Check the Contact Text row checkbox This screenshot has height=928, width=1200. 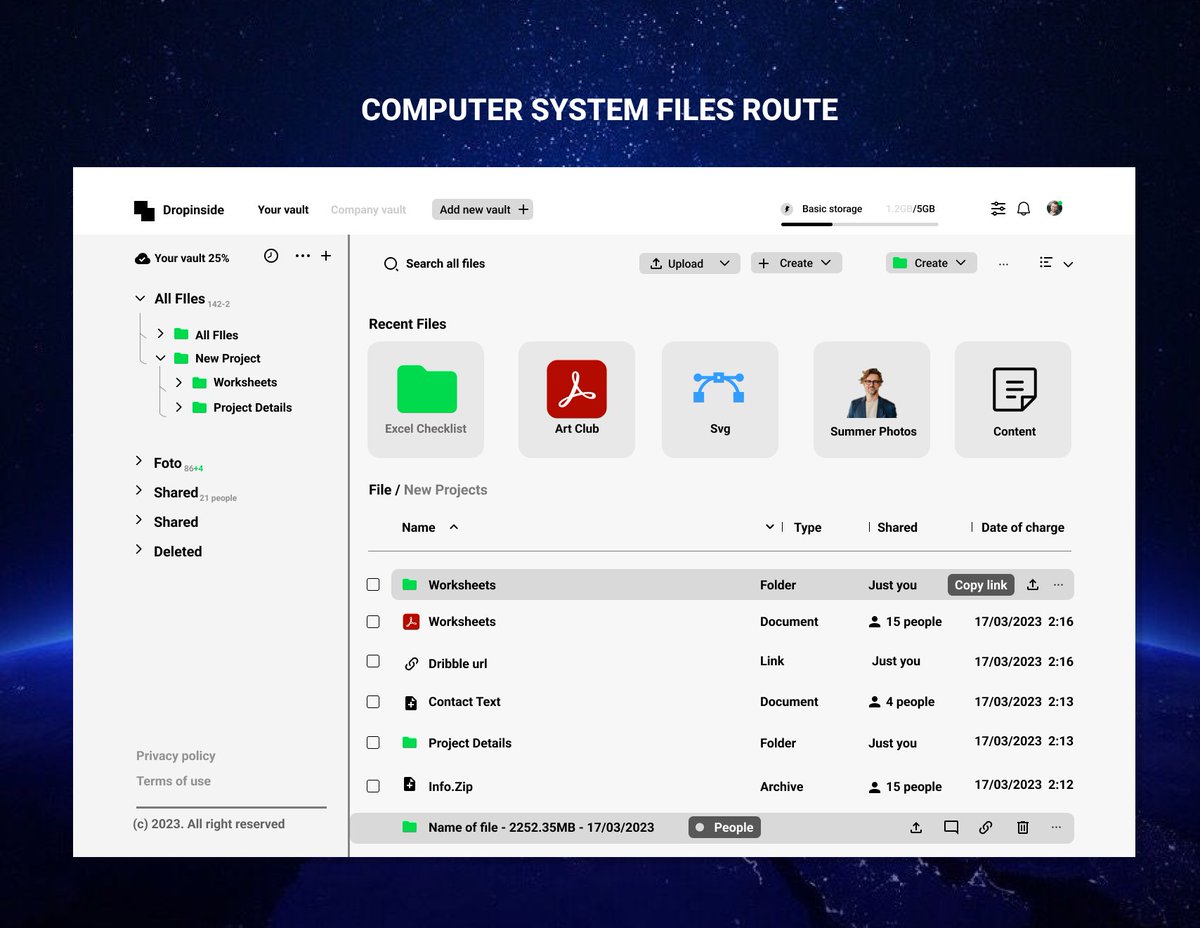tap(373, 702)
